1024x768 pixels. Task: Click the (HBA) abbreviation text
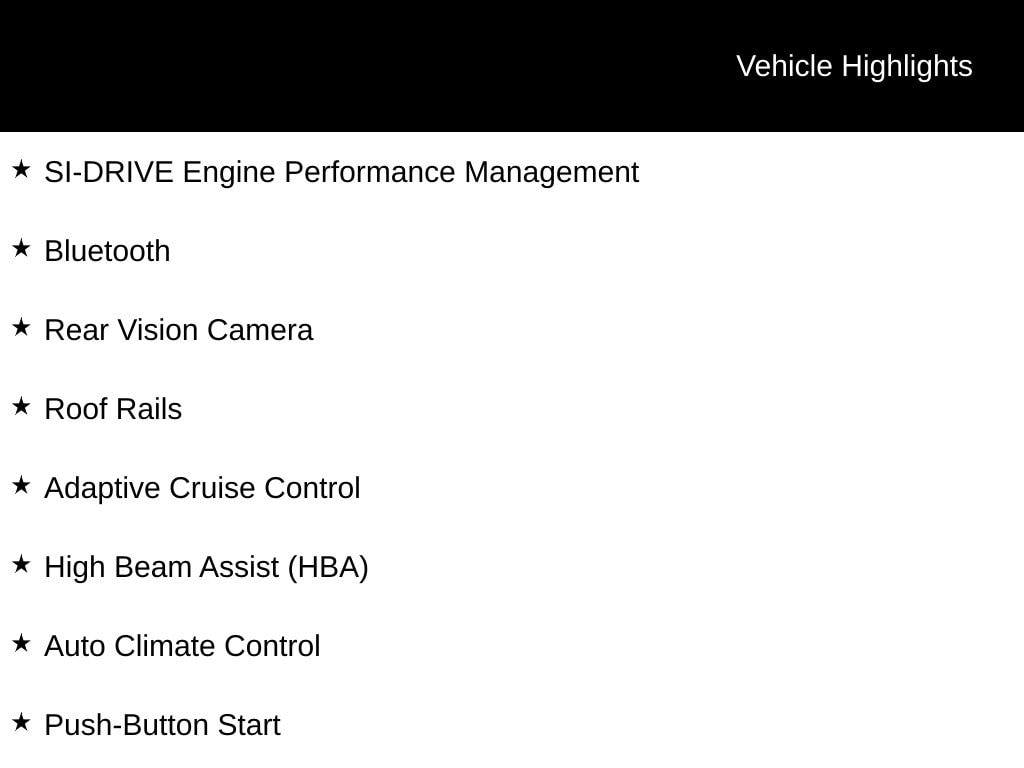coord(328,567)
